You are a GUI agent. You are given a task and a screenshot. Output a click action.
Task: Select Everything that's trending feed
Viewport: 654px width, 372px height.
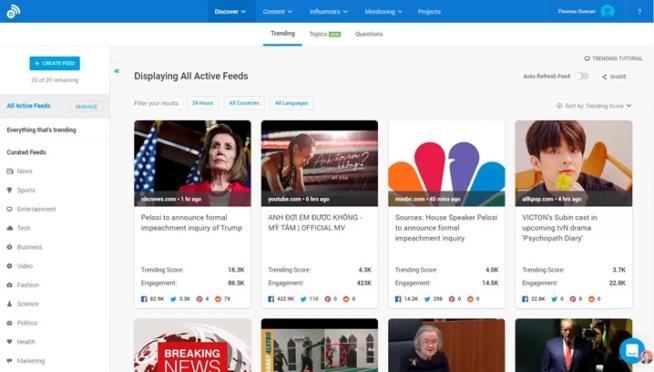41,130
